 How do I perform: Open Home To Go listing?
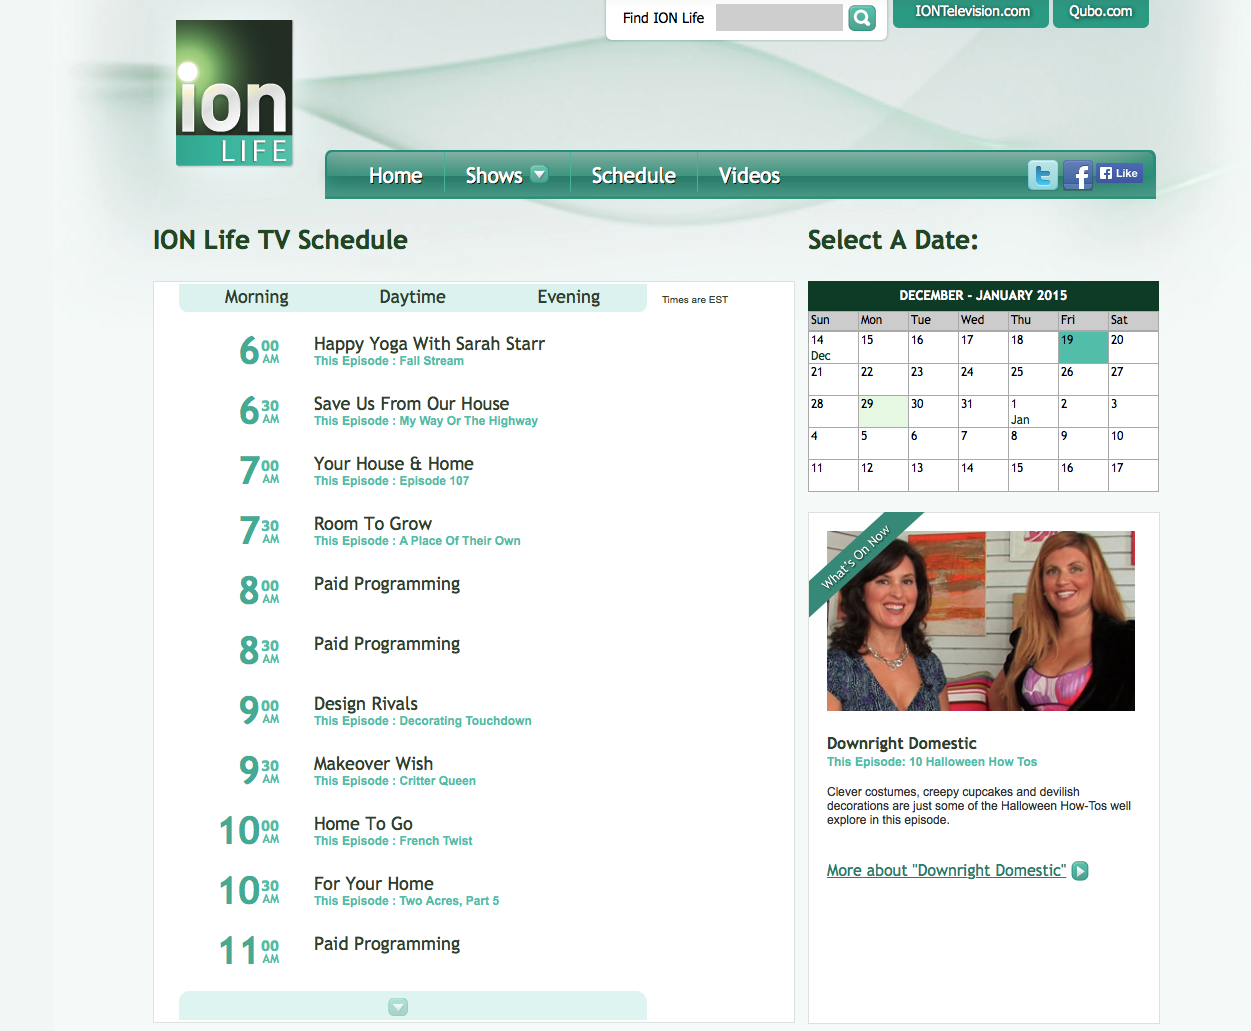click(363, 824)
